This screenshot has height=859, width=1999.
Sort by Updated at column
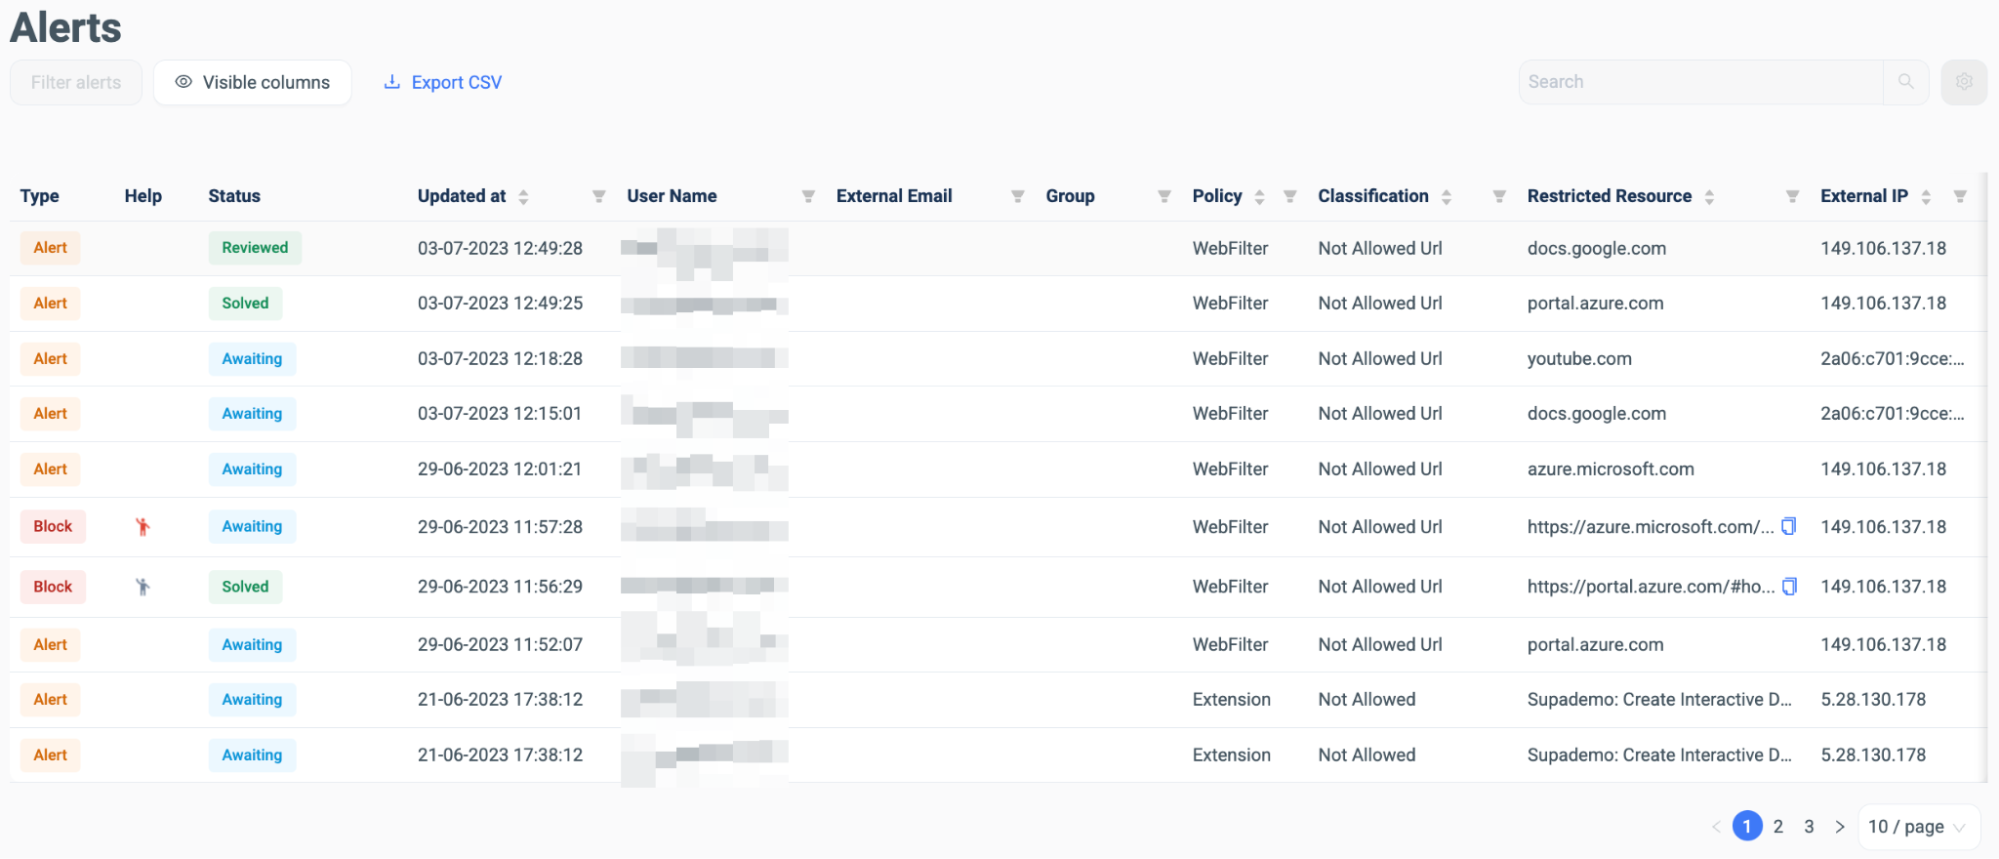(523, 197)
